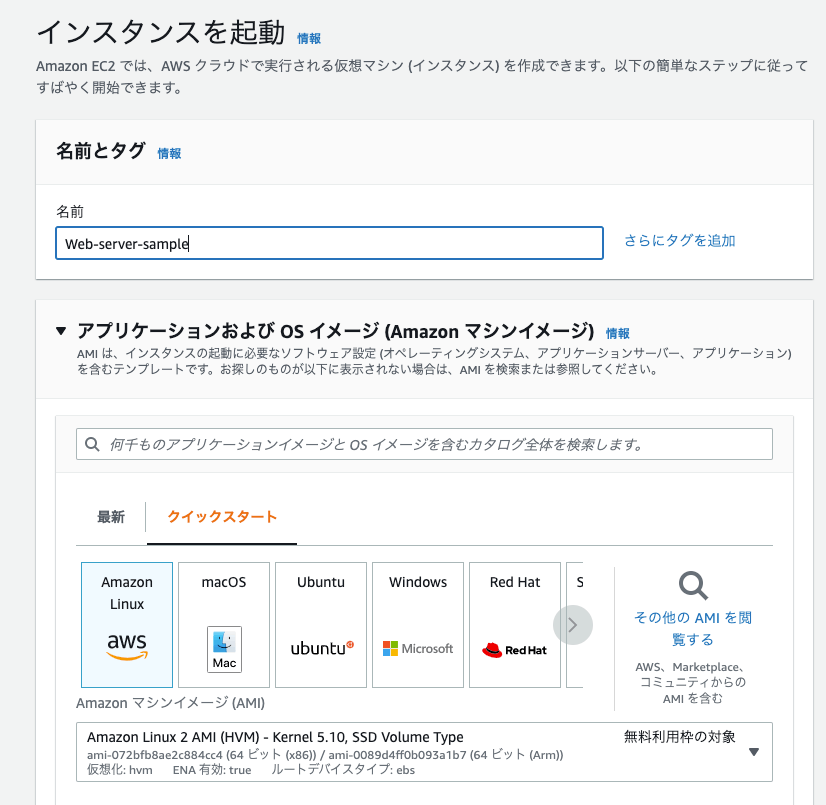Switch to the クイックスタート tab
Screen dimensions: 826x805
click(x=222, y=517)
